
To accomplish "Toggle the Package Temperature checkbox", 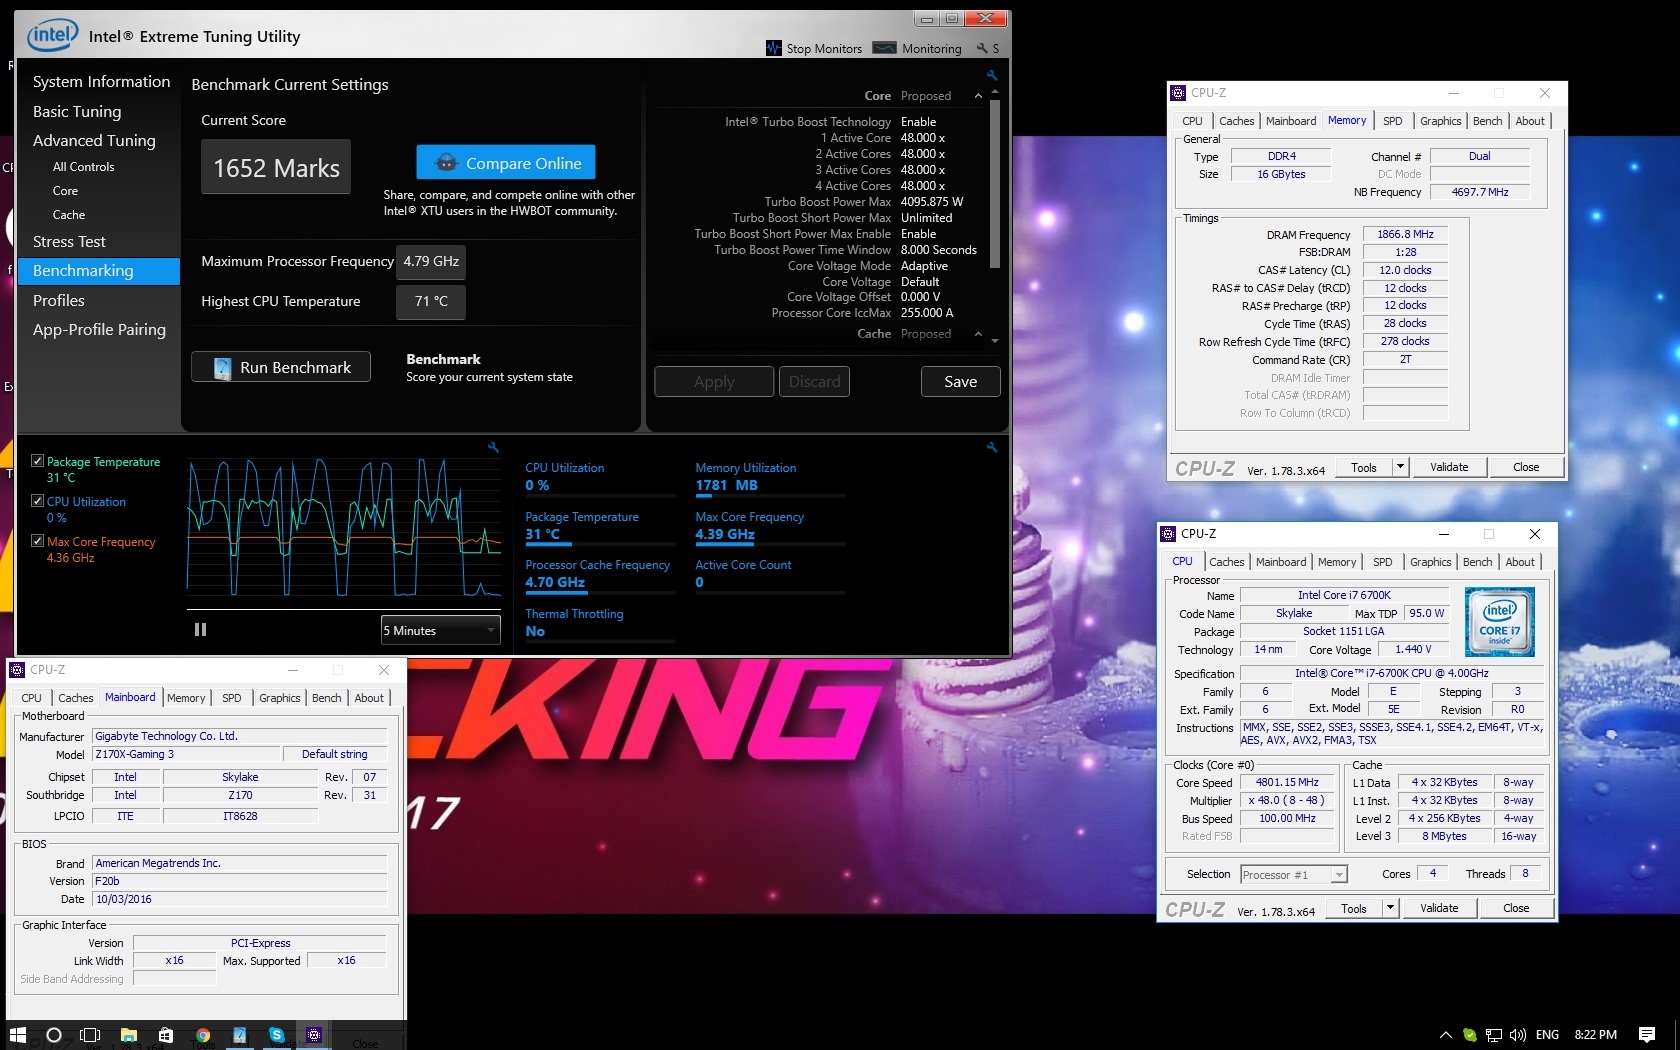I will click(37, 461).
